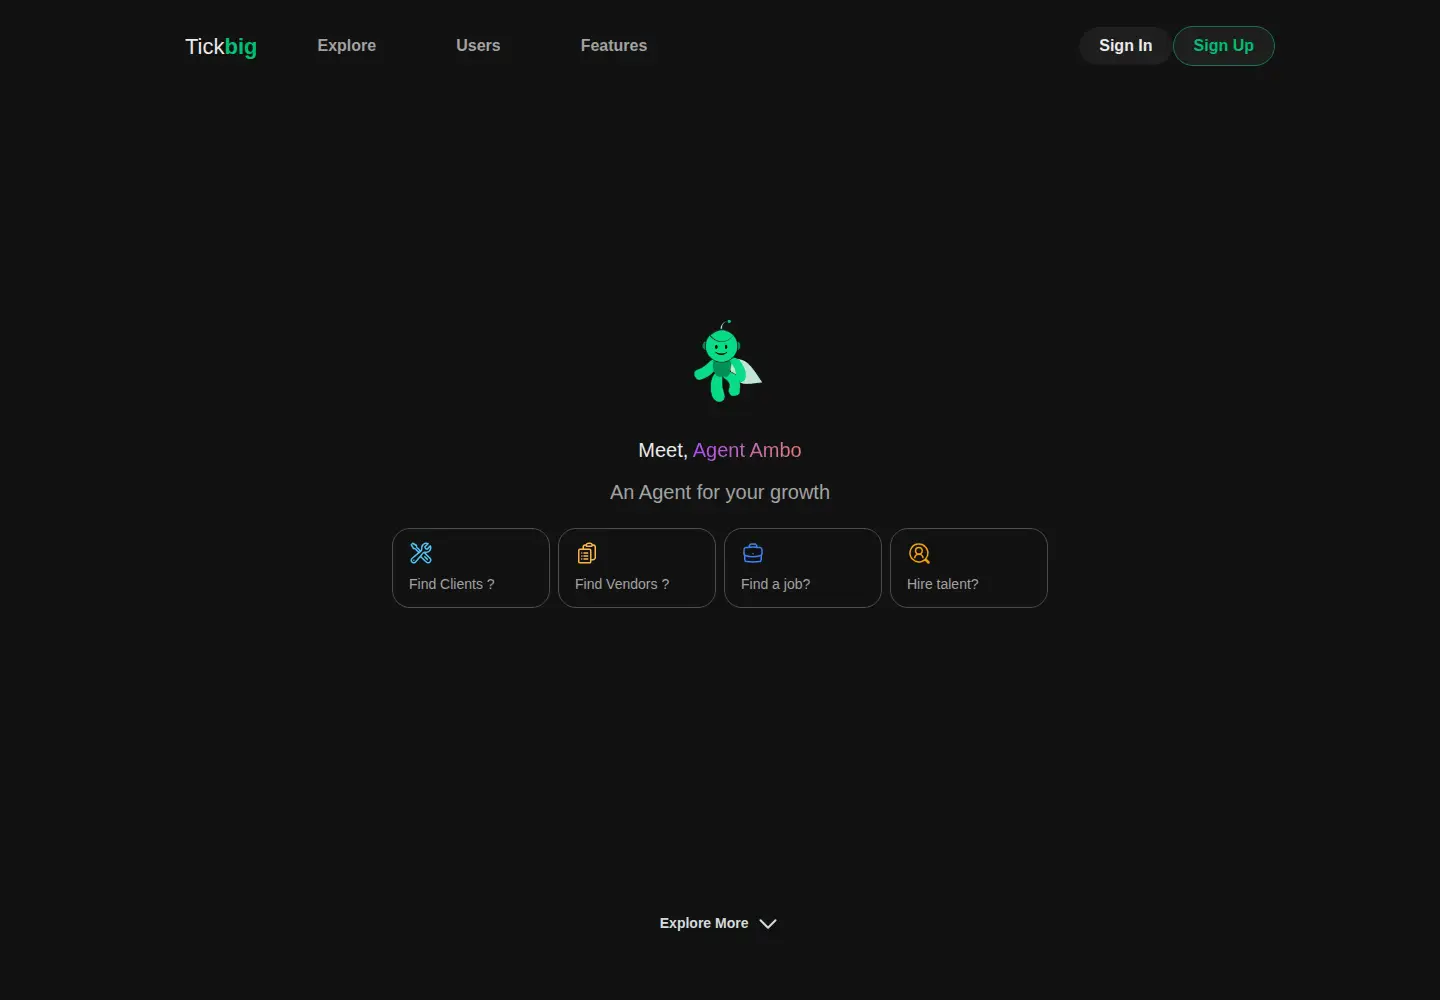The image size is (1440, 1000).
Task: Open the Users menu item
Action: point(478,45)
